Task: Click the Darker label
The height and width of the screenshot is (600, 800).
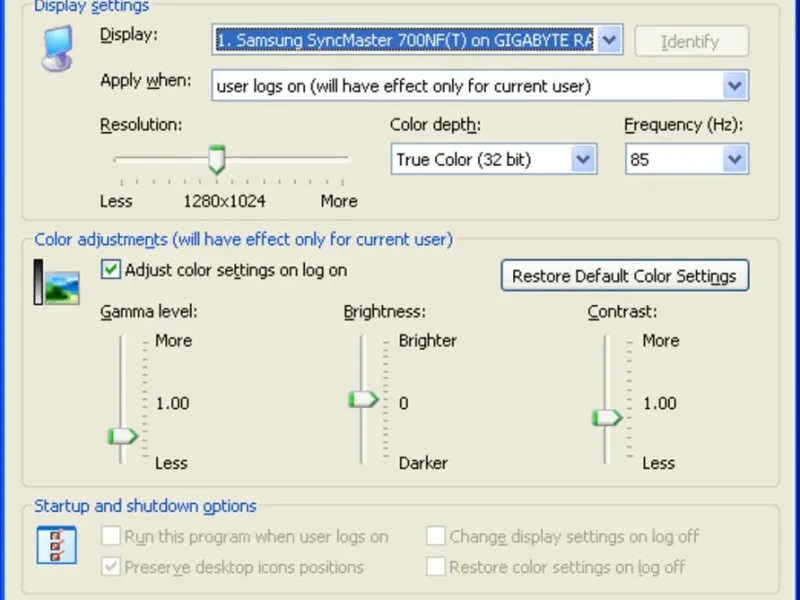Action: 423,463
